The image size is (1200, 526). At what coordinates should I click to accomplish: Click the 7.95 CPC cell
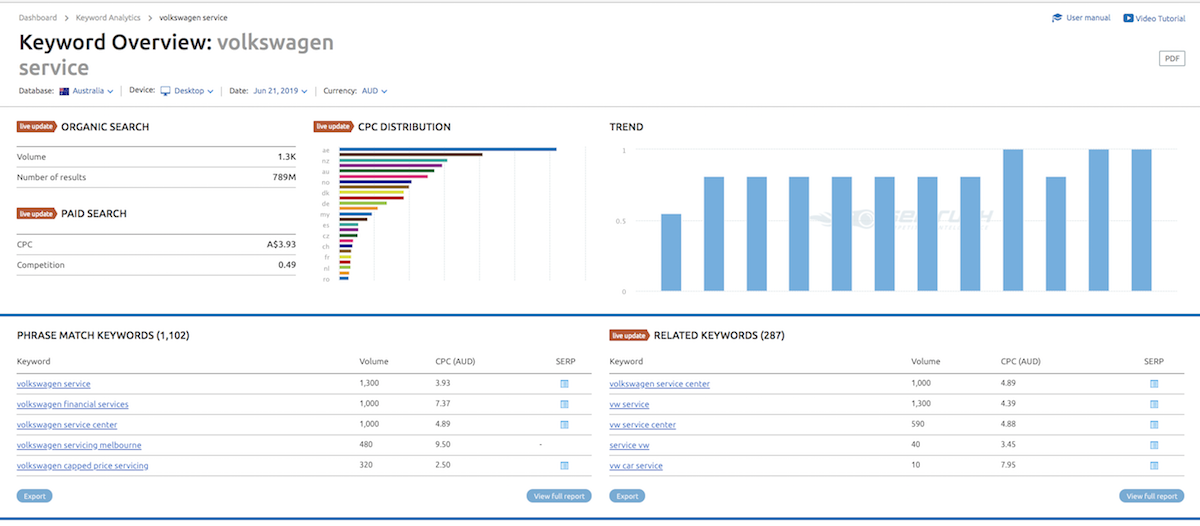1010,466
